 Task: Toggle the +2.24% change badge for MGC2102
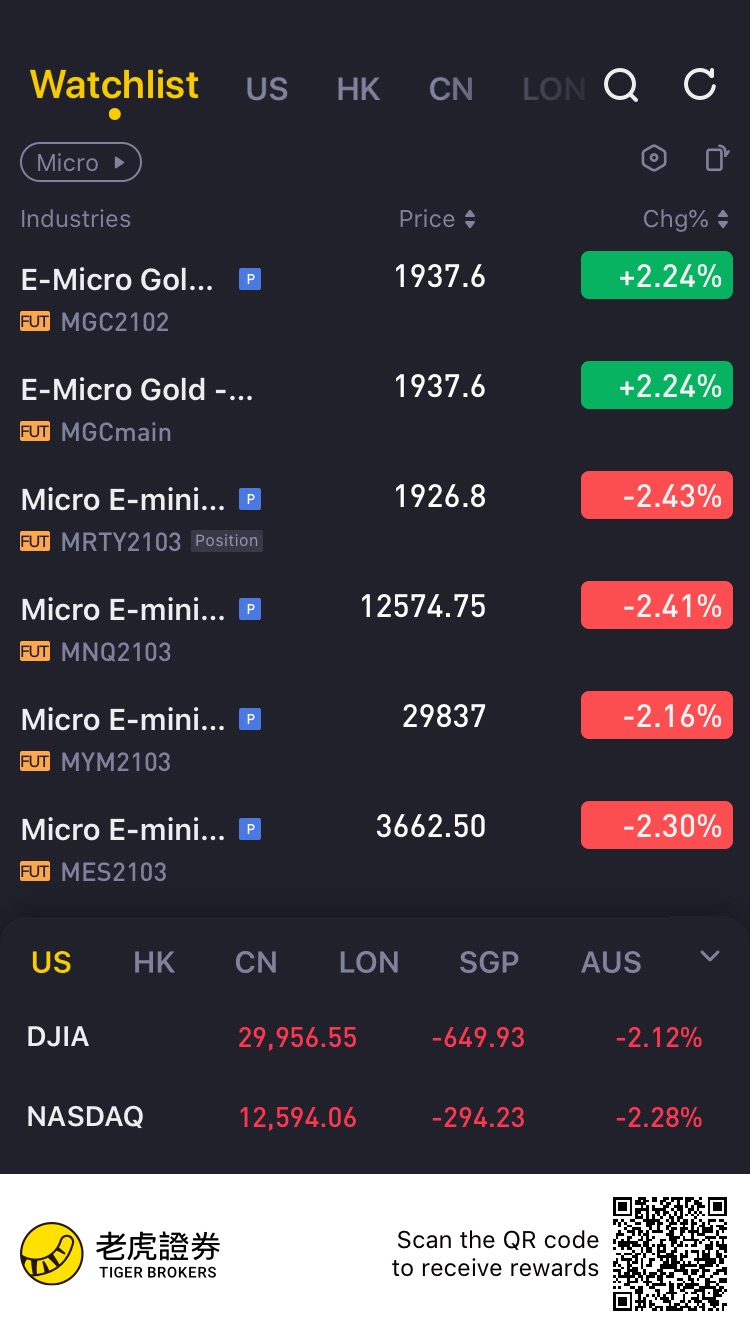[656, 276]
